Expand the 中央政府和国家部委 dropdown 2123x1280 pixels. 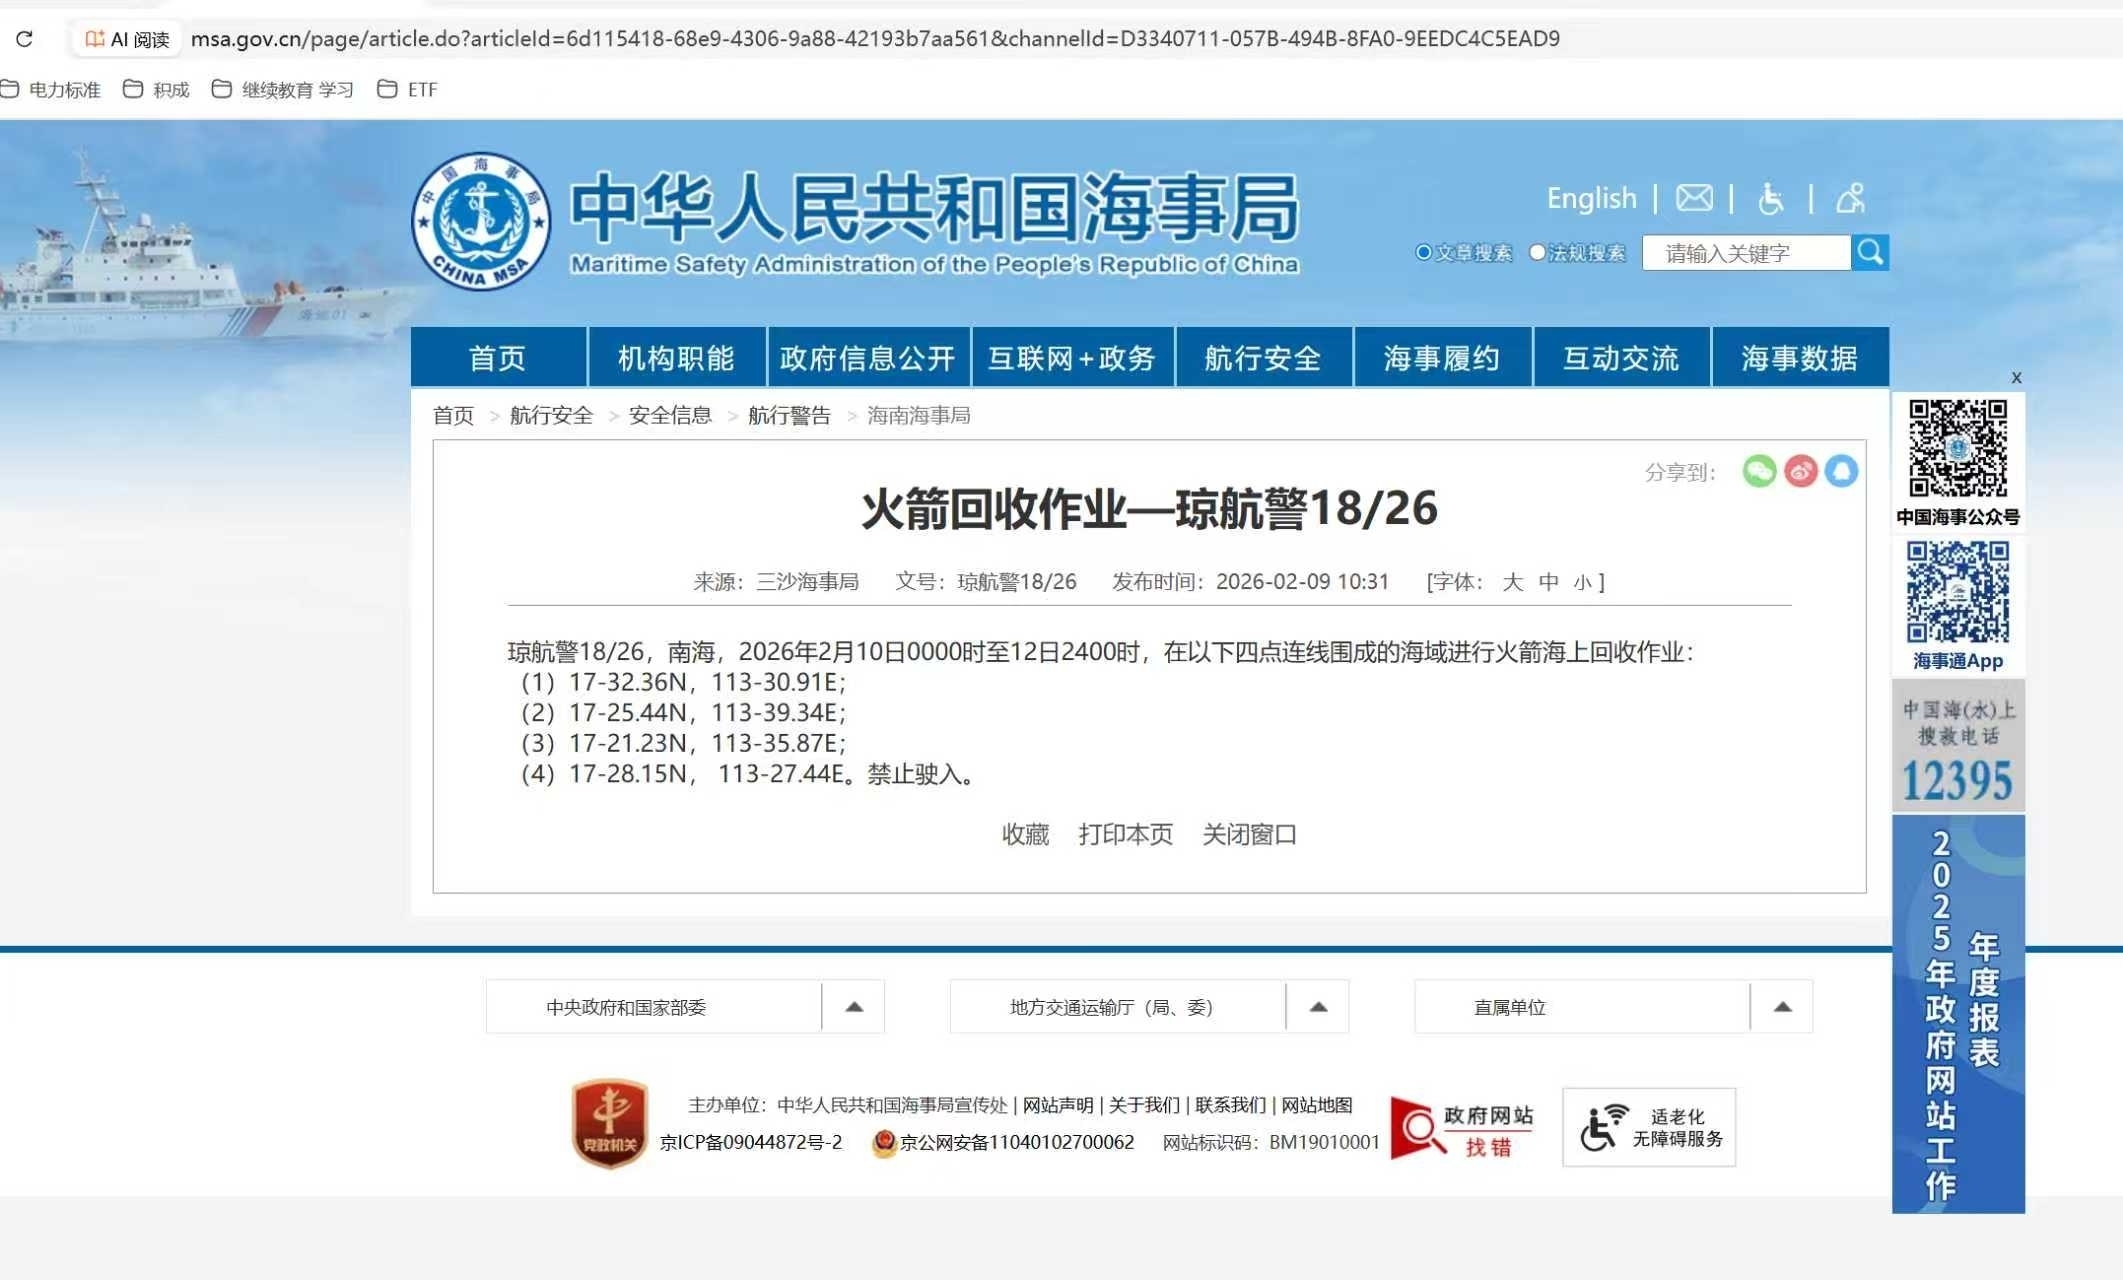854,1007
